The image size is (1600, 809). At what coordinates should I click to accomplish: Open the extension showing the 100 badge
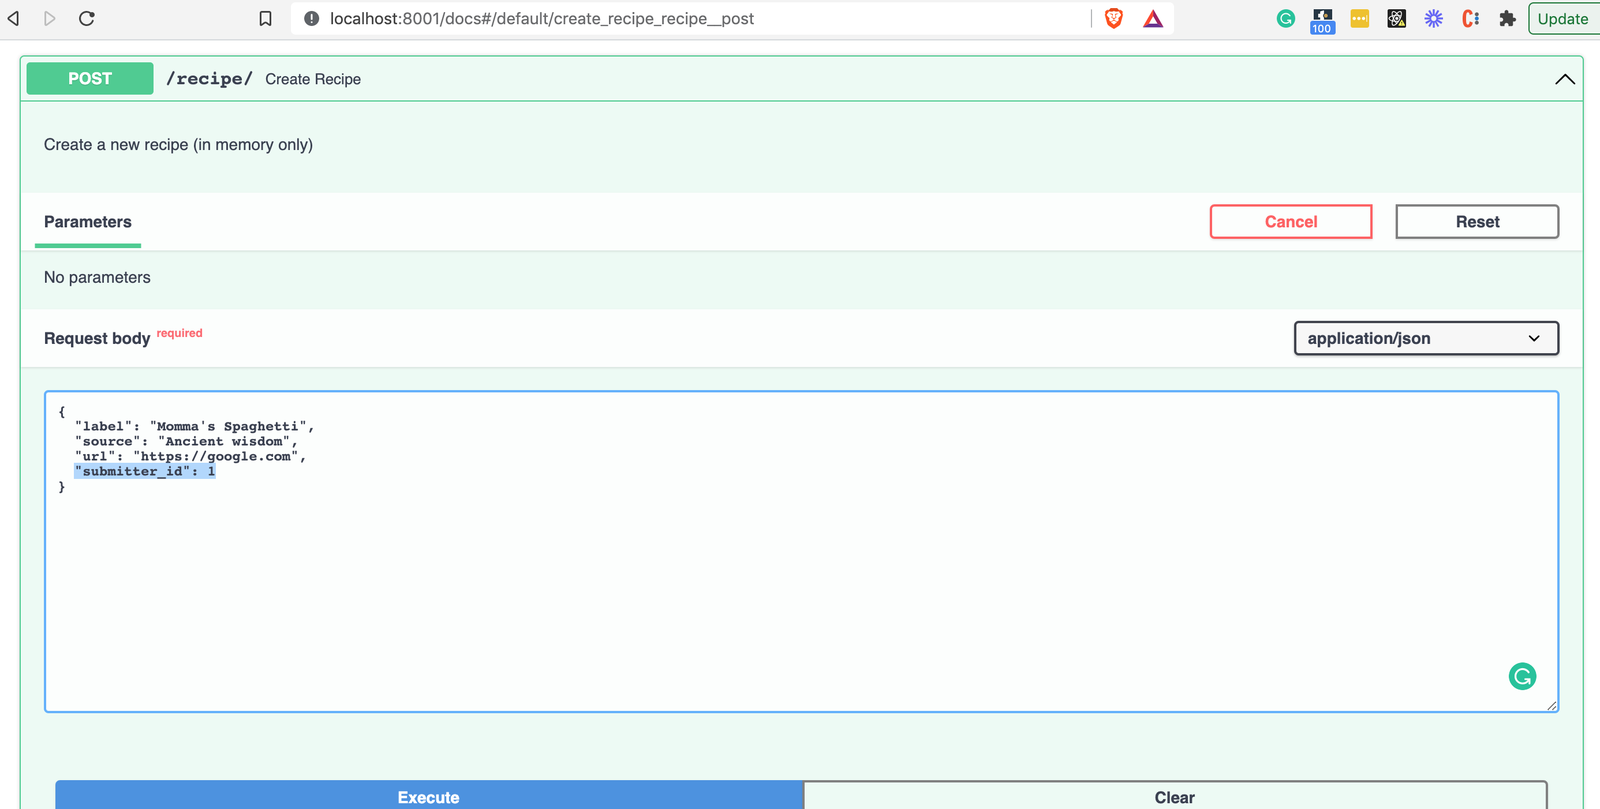(x=1322, y=20)
